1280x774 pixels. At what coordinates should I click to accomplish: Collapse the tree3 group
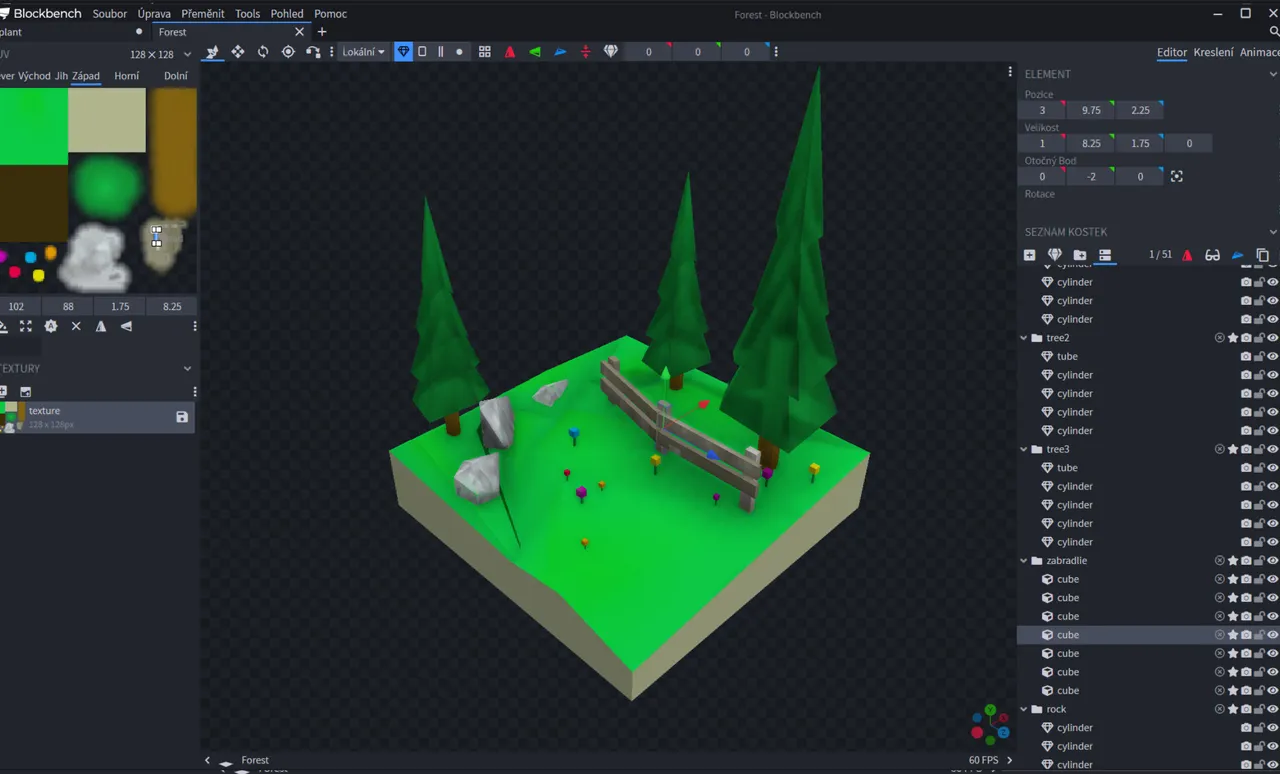(x=1024, y=449)
